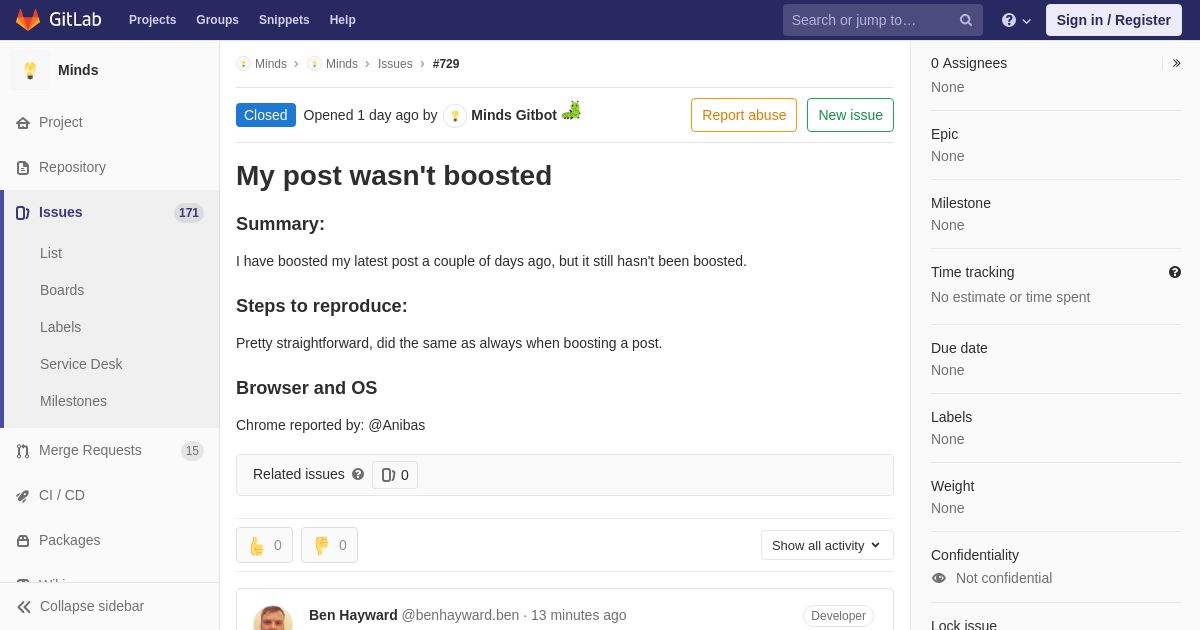Click the 0 Assignees heading

tap(969, 63)
